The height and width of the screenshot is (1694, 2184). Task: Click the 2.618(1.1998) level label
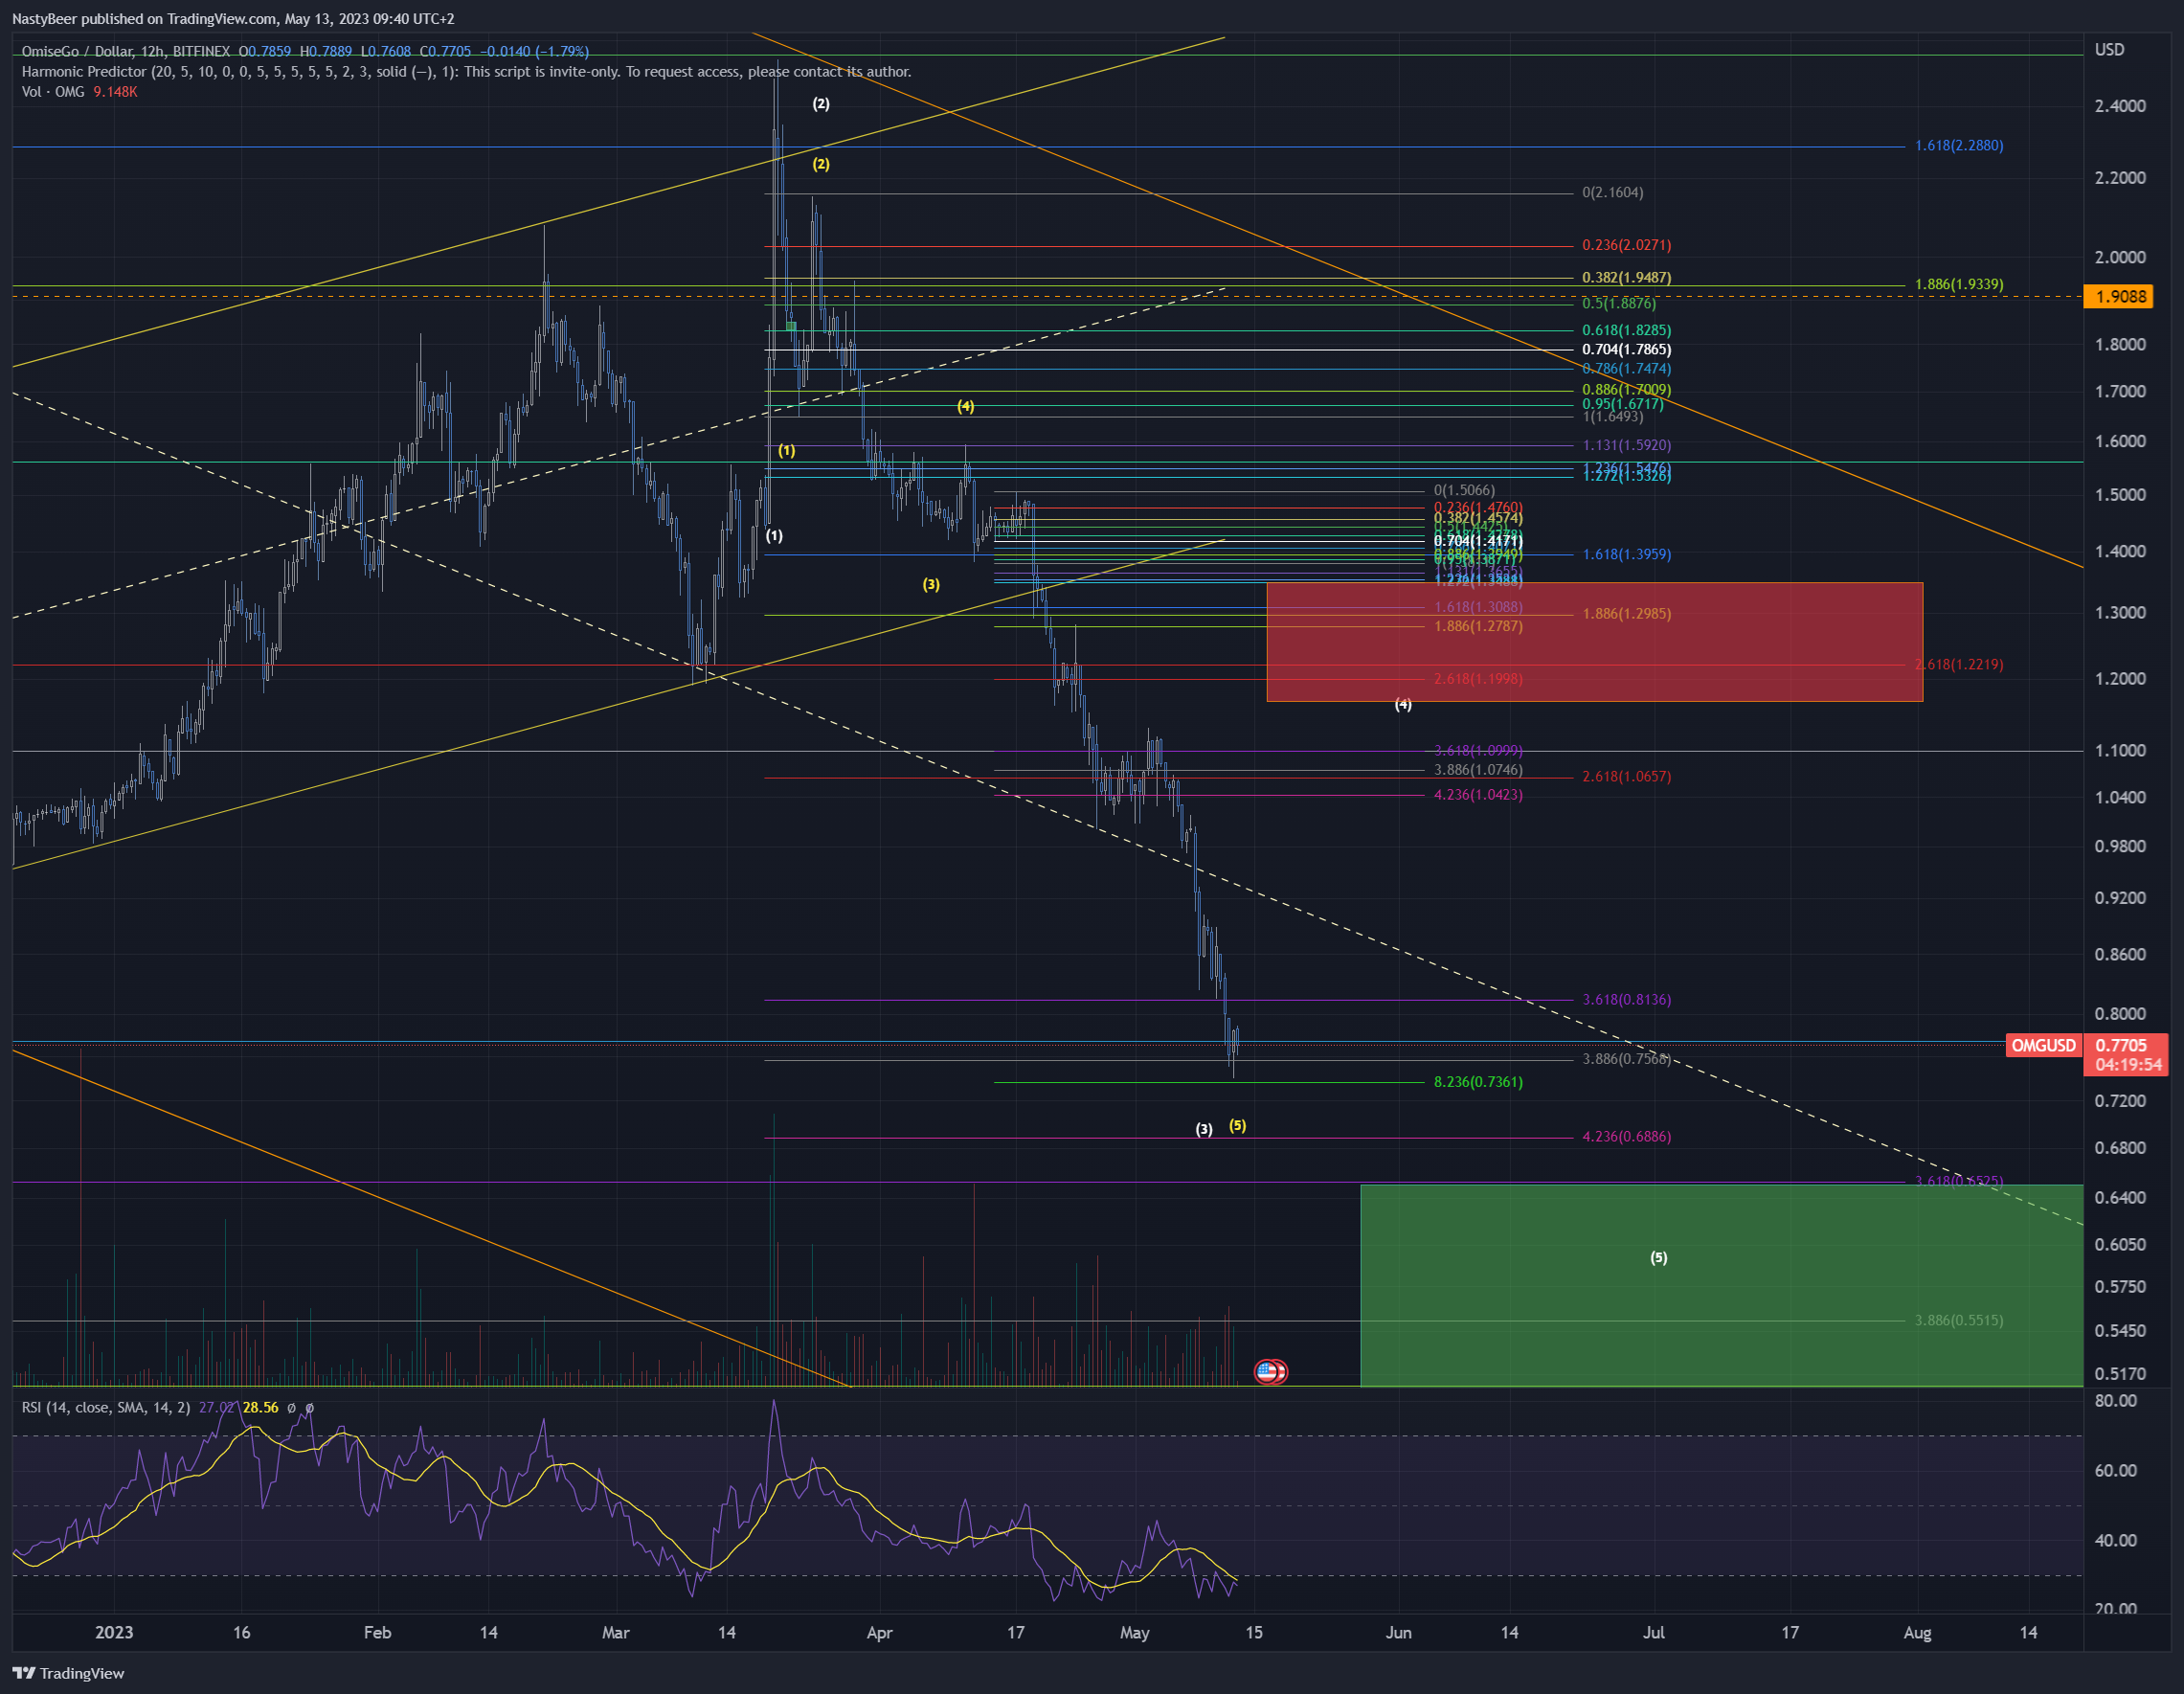tap(1478, 678)
